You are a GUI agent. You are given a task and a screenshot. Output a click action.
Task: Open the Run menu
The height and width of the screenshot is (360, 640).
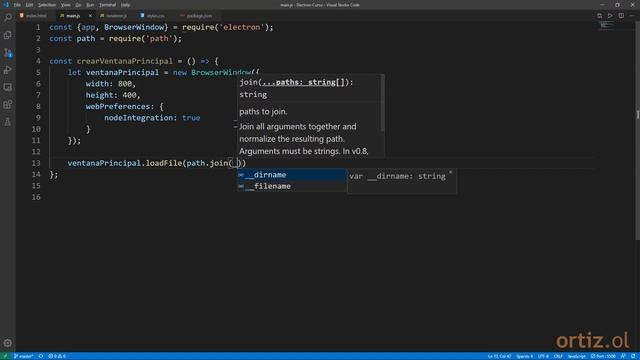(90, 5)
